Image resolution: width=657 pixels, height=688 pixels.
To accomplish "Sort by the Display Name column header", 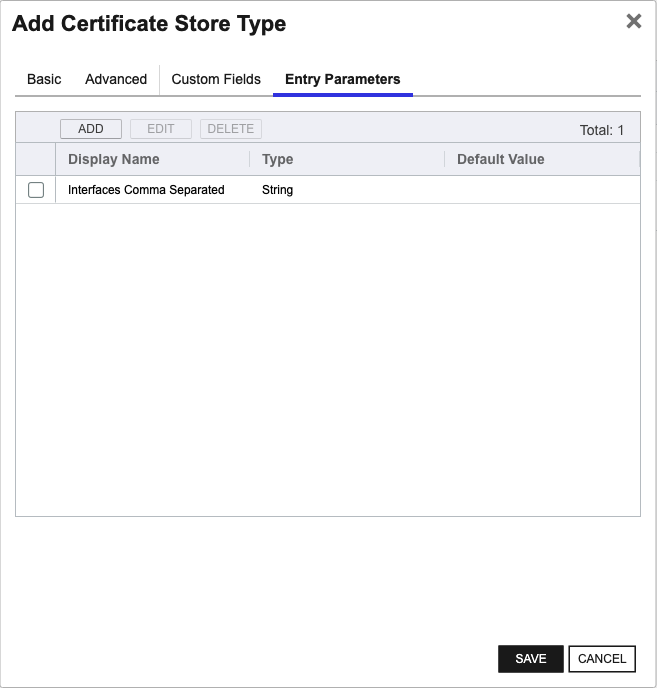I will (x=114, y=159).
